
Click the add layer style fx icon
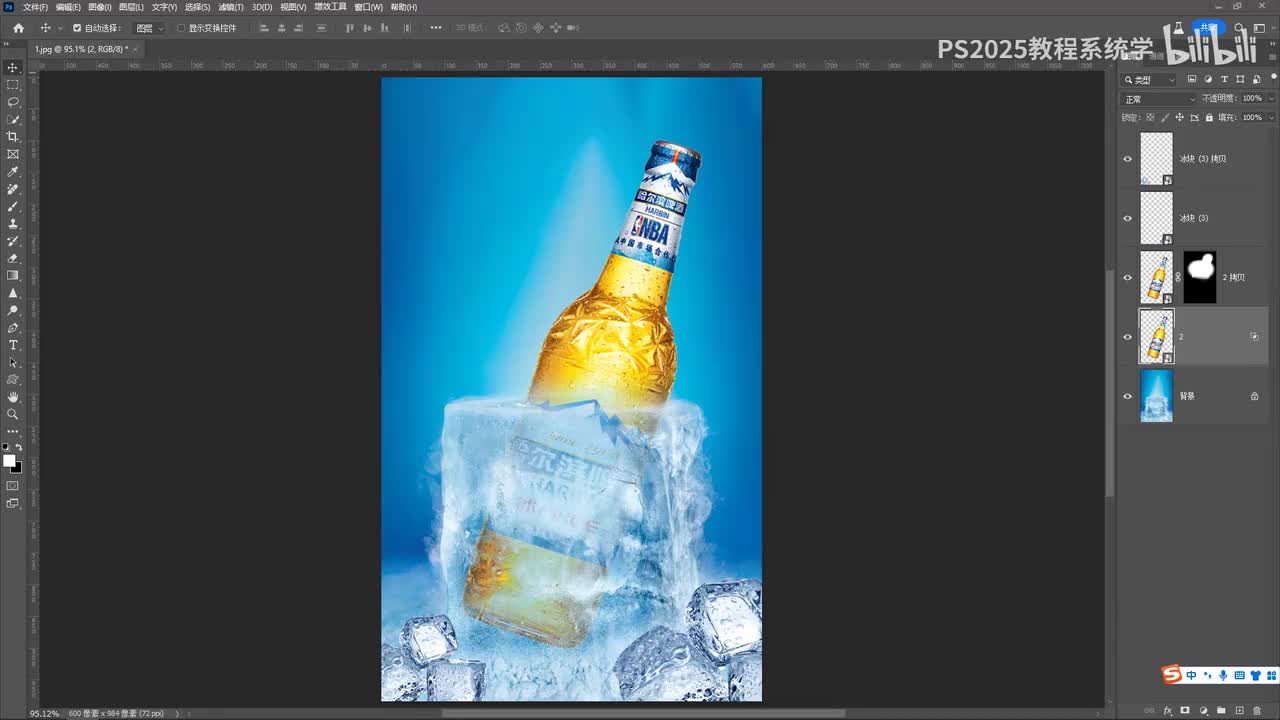1167,711
